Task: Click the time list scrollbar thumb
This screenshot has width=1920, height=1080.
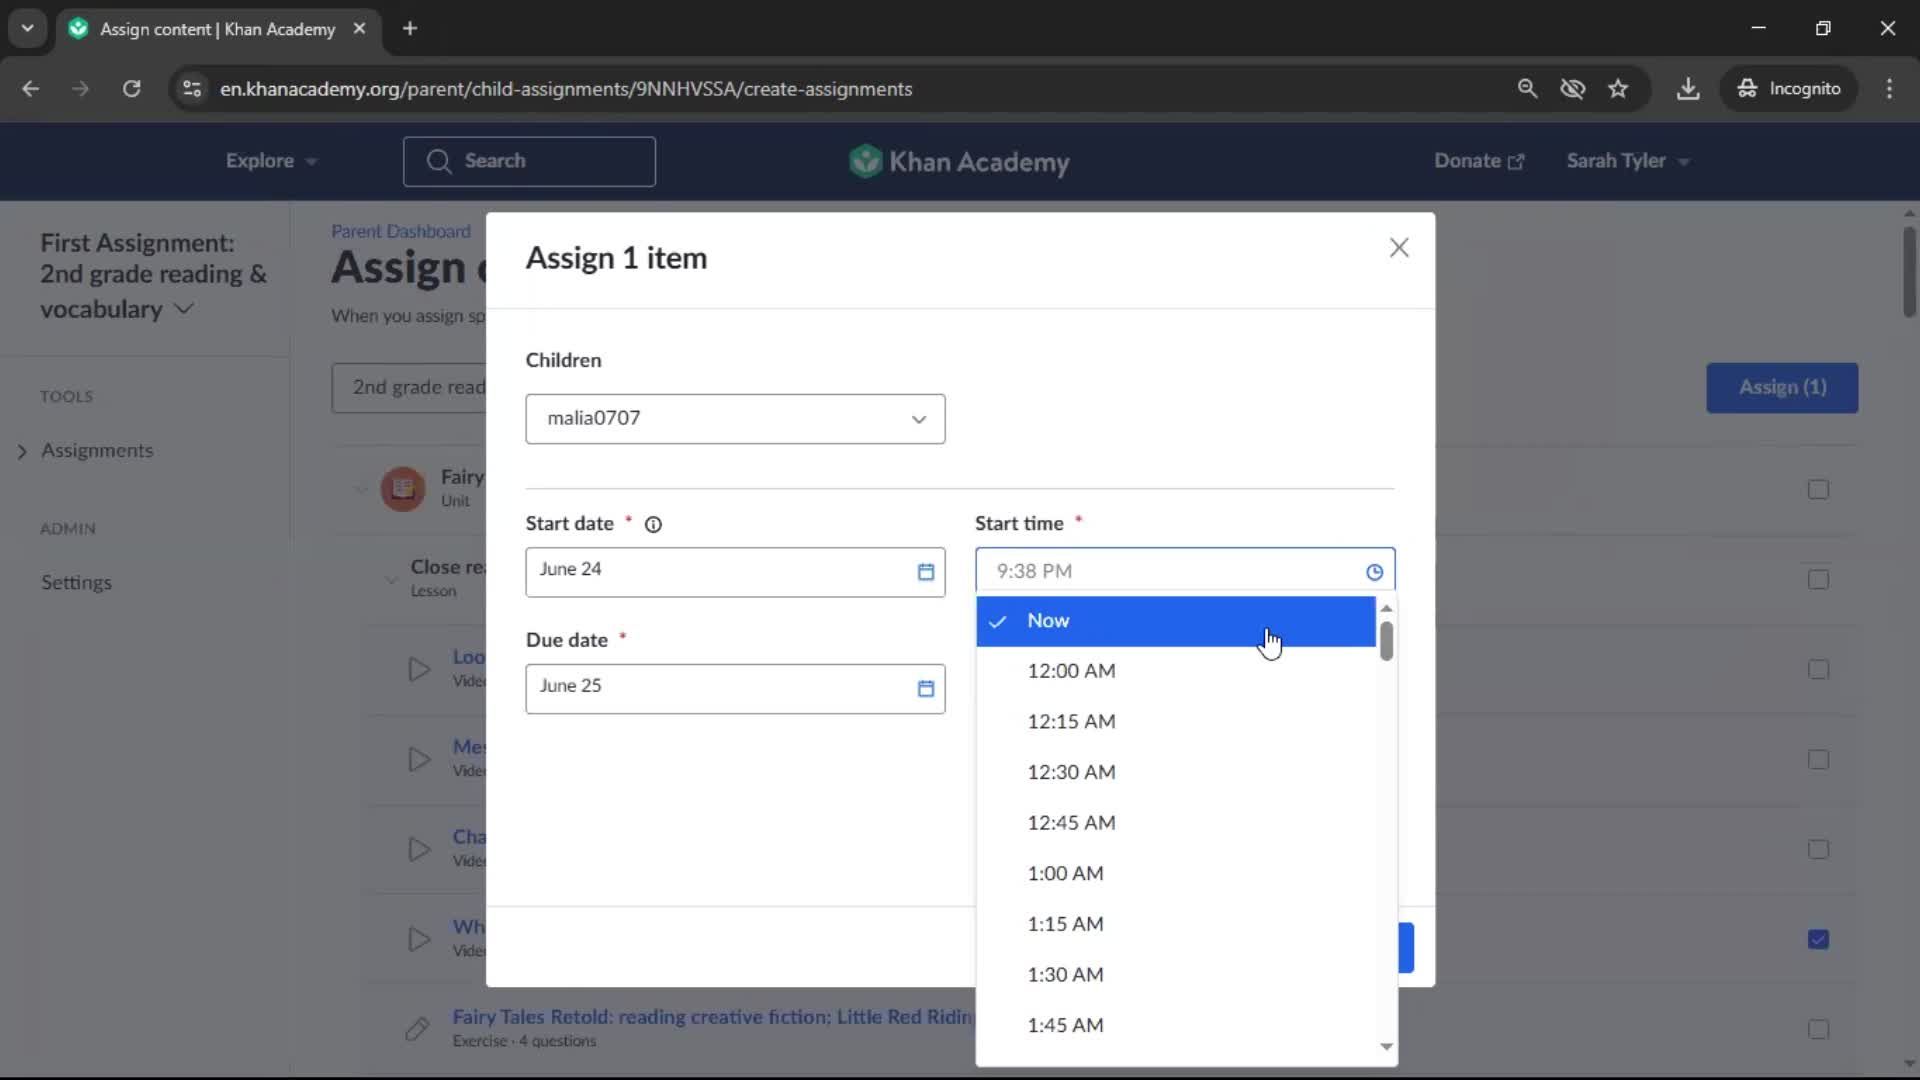Action: [1386, 641]
